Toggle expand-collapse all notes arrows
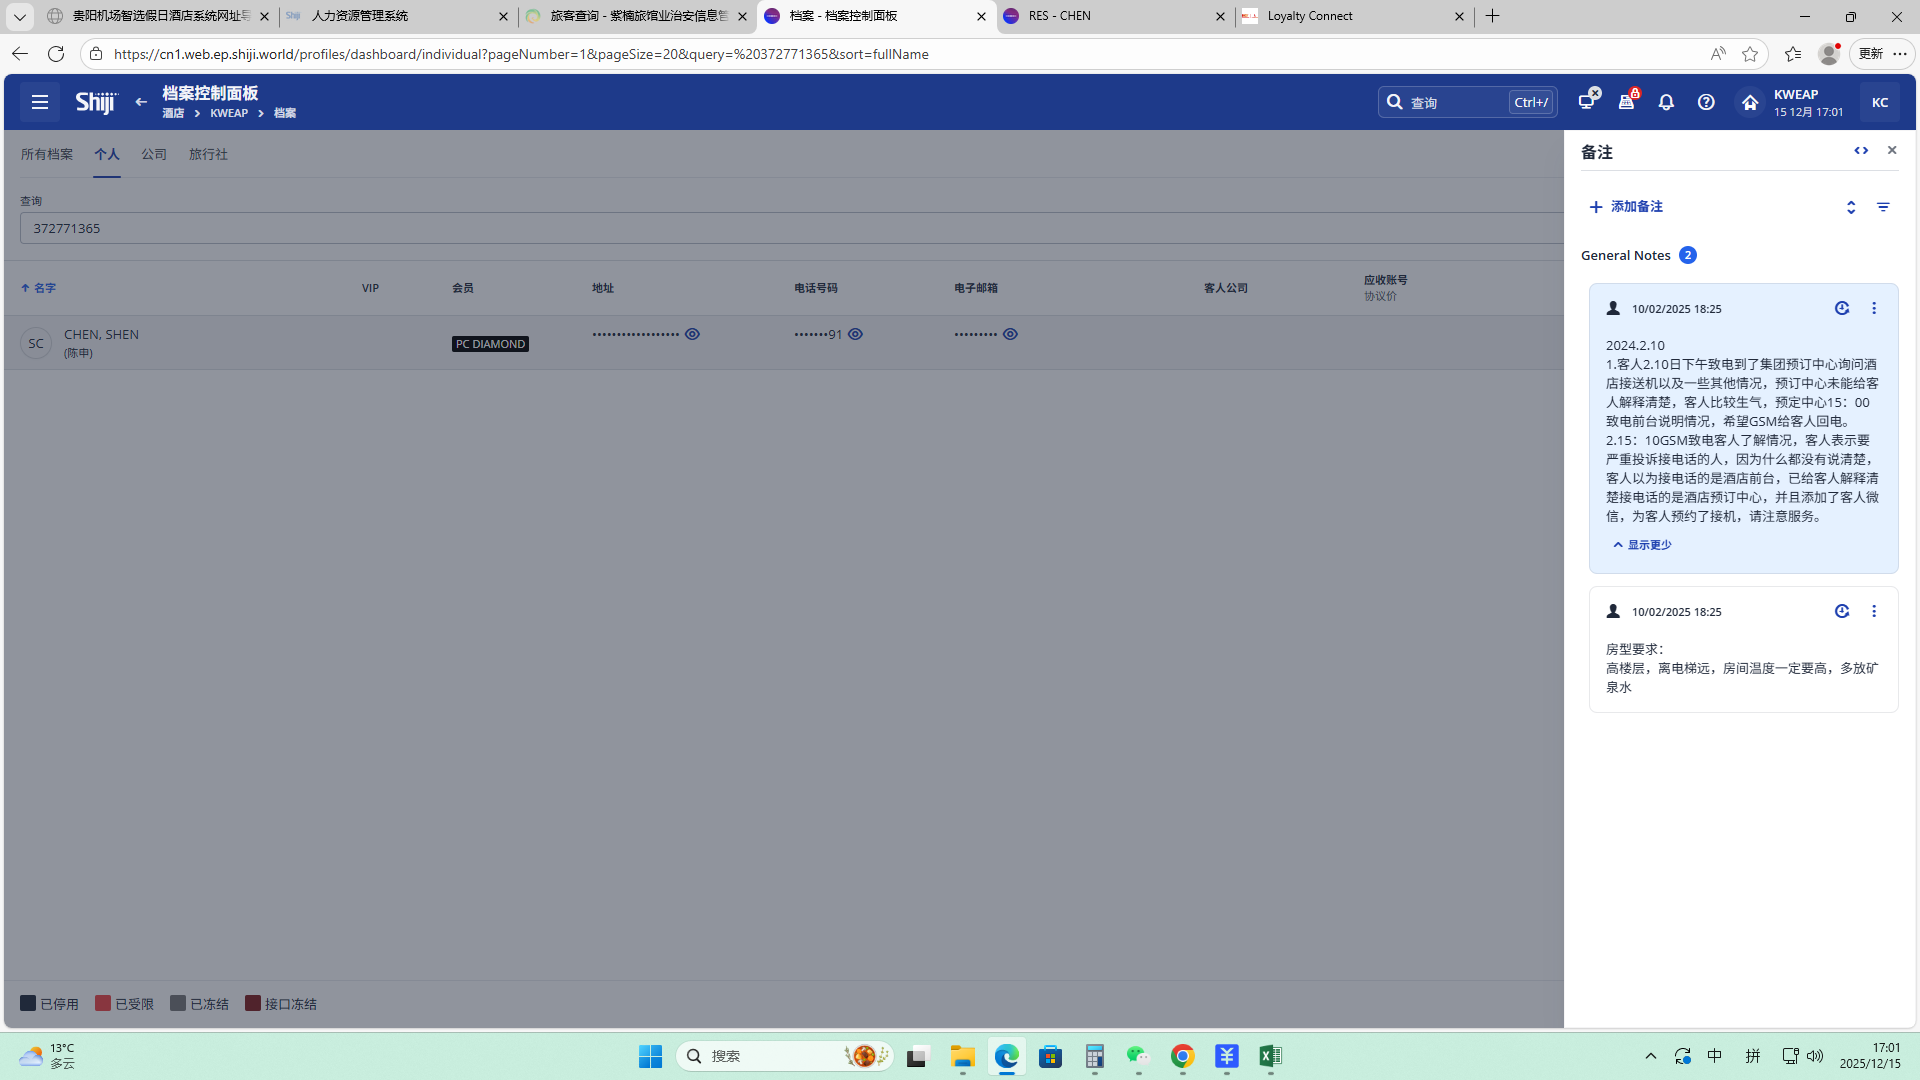The image size is (1920, 1080). (x=1851, y=207)
